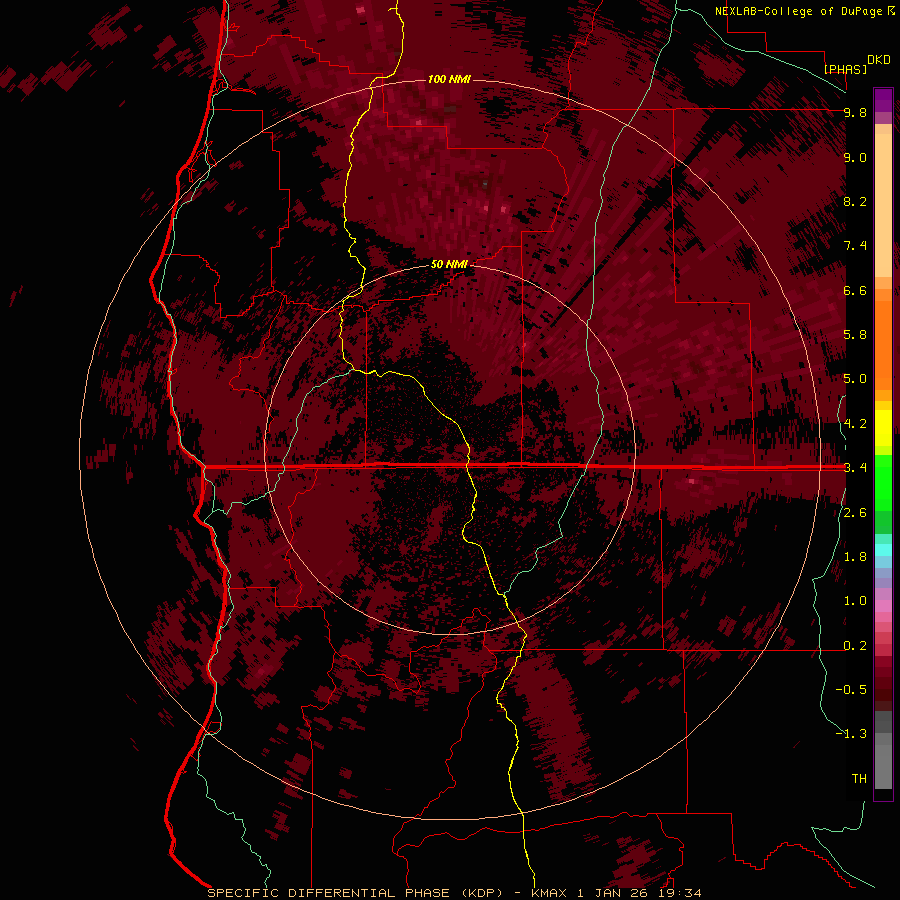Select the 5.8 value on the scale

855,335
